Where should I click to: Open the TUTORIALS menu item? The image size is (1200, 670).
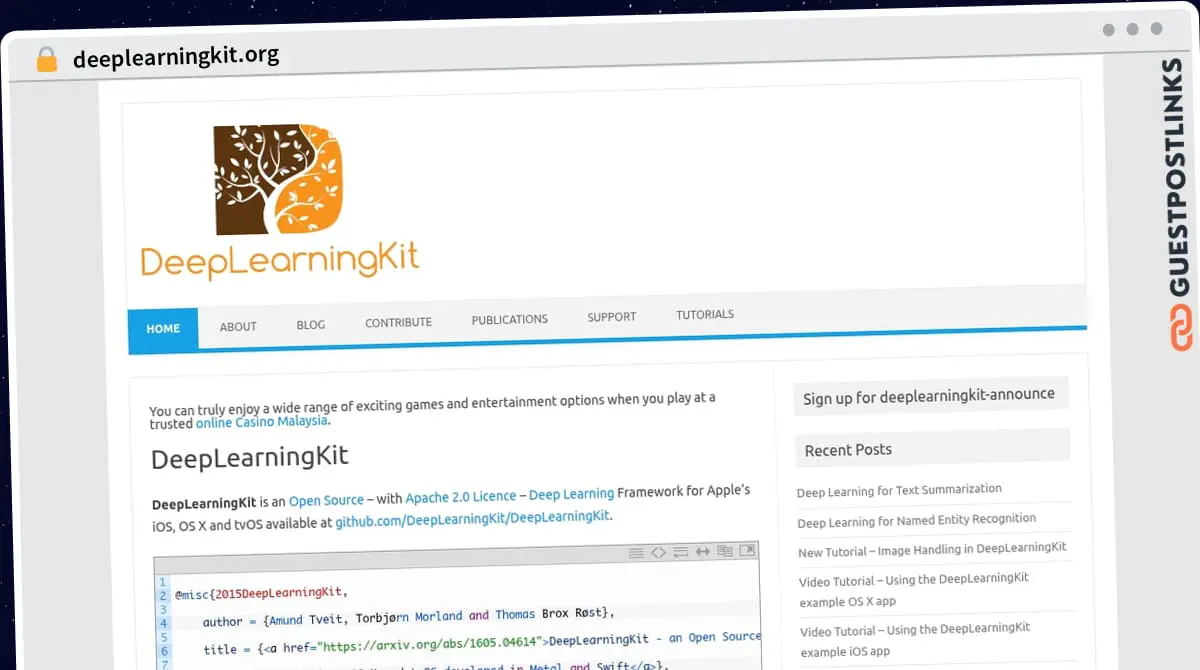point(705,314)
